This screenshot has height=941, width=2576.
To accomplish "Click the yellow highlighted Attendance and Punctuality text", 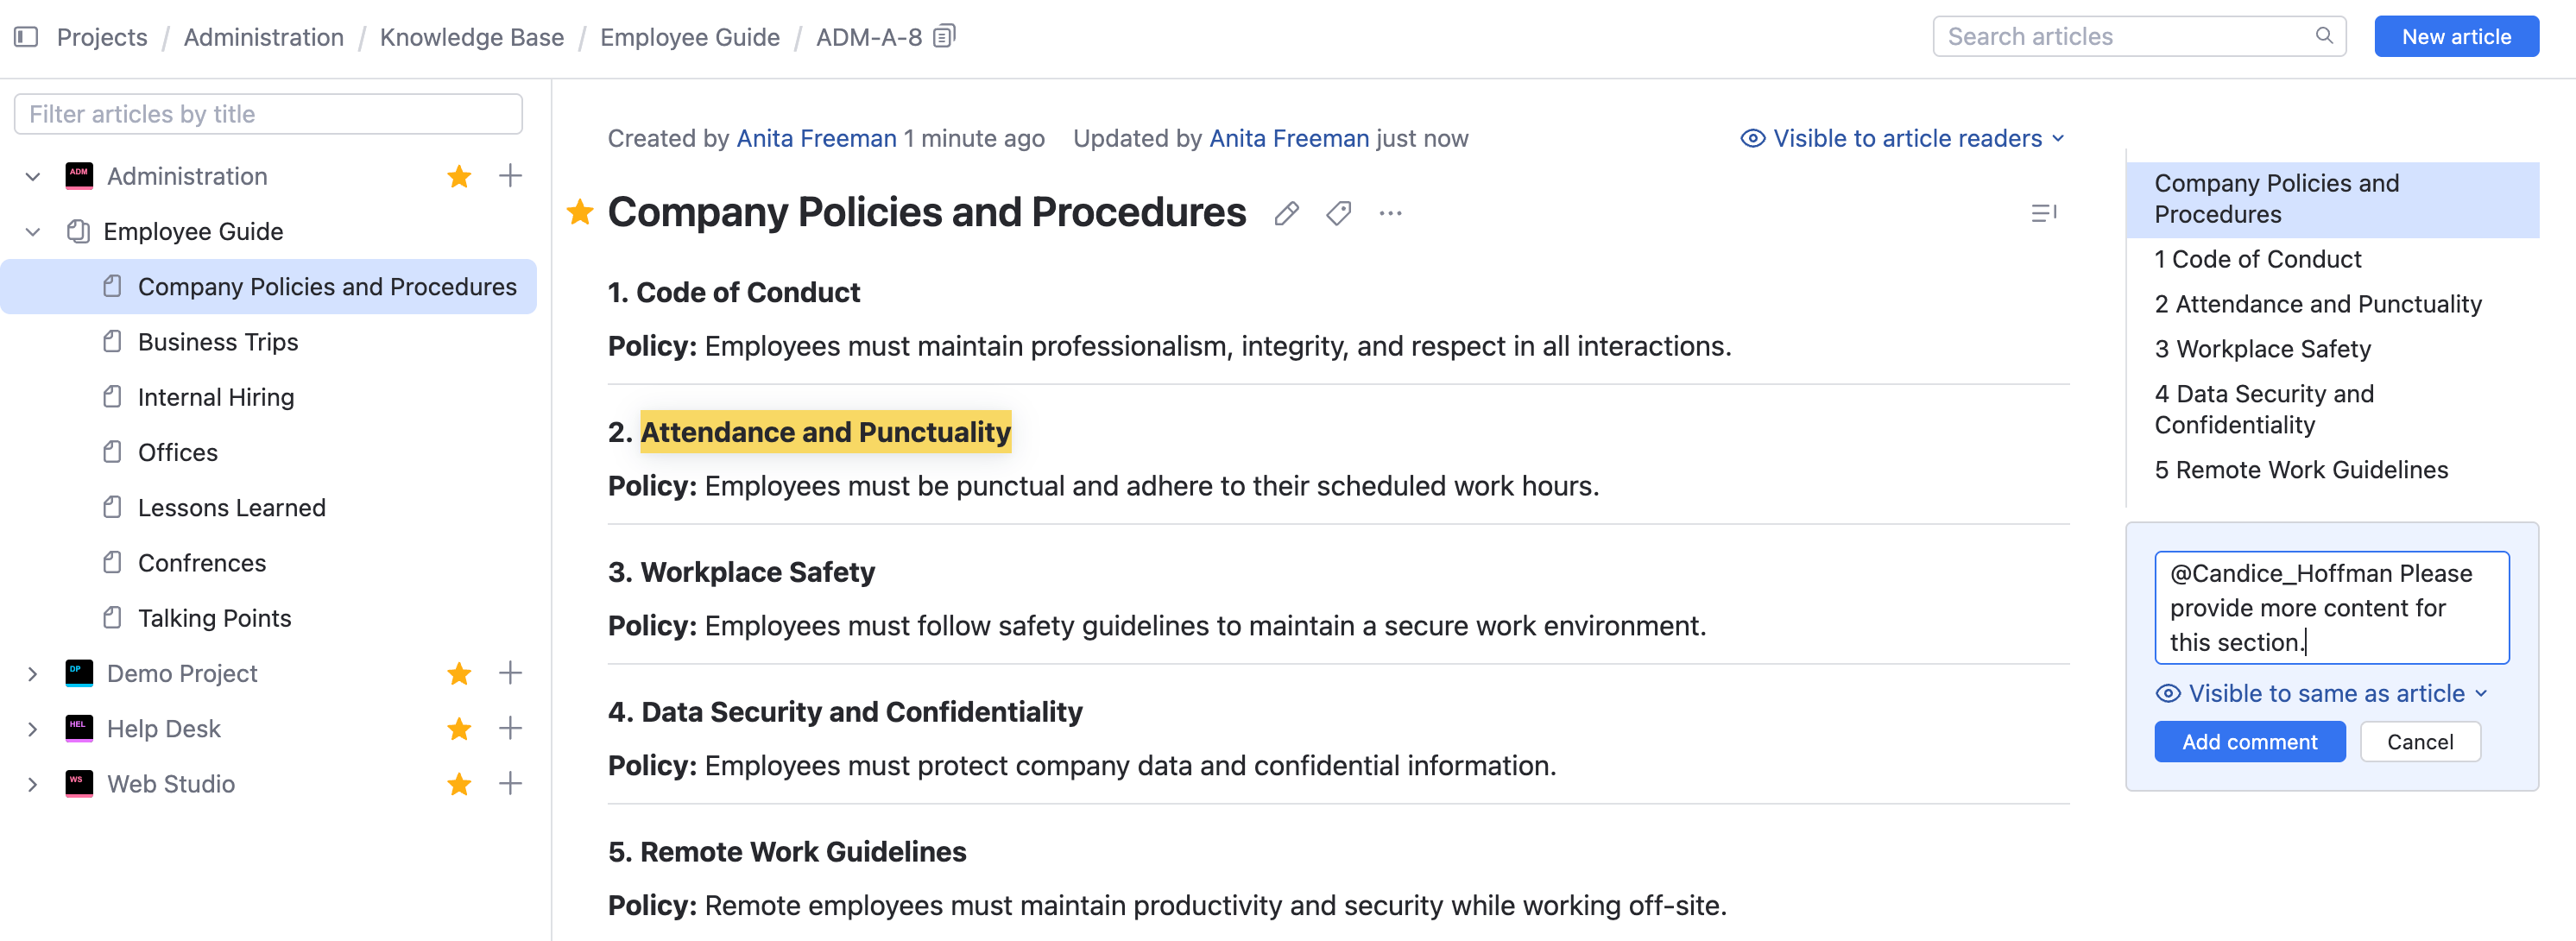I will tap(825, 432).
